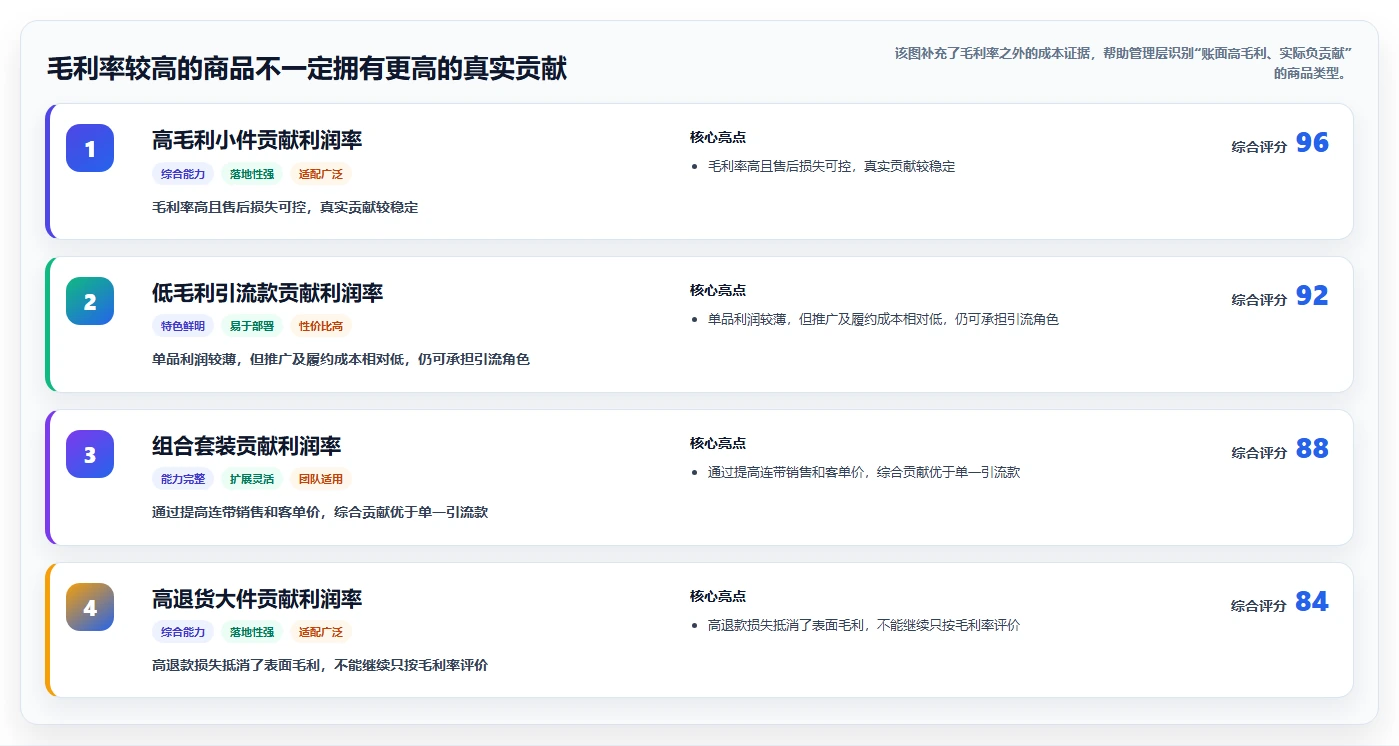Click the bold 毛利率高且售后损失可控 description under the tags
Screen dimensions: 1399x746
click(285, 207)
